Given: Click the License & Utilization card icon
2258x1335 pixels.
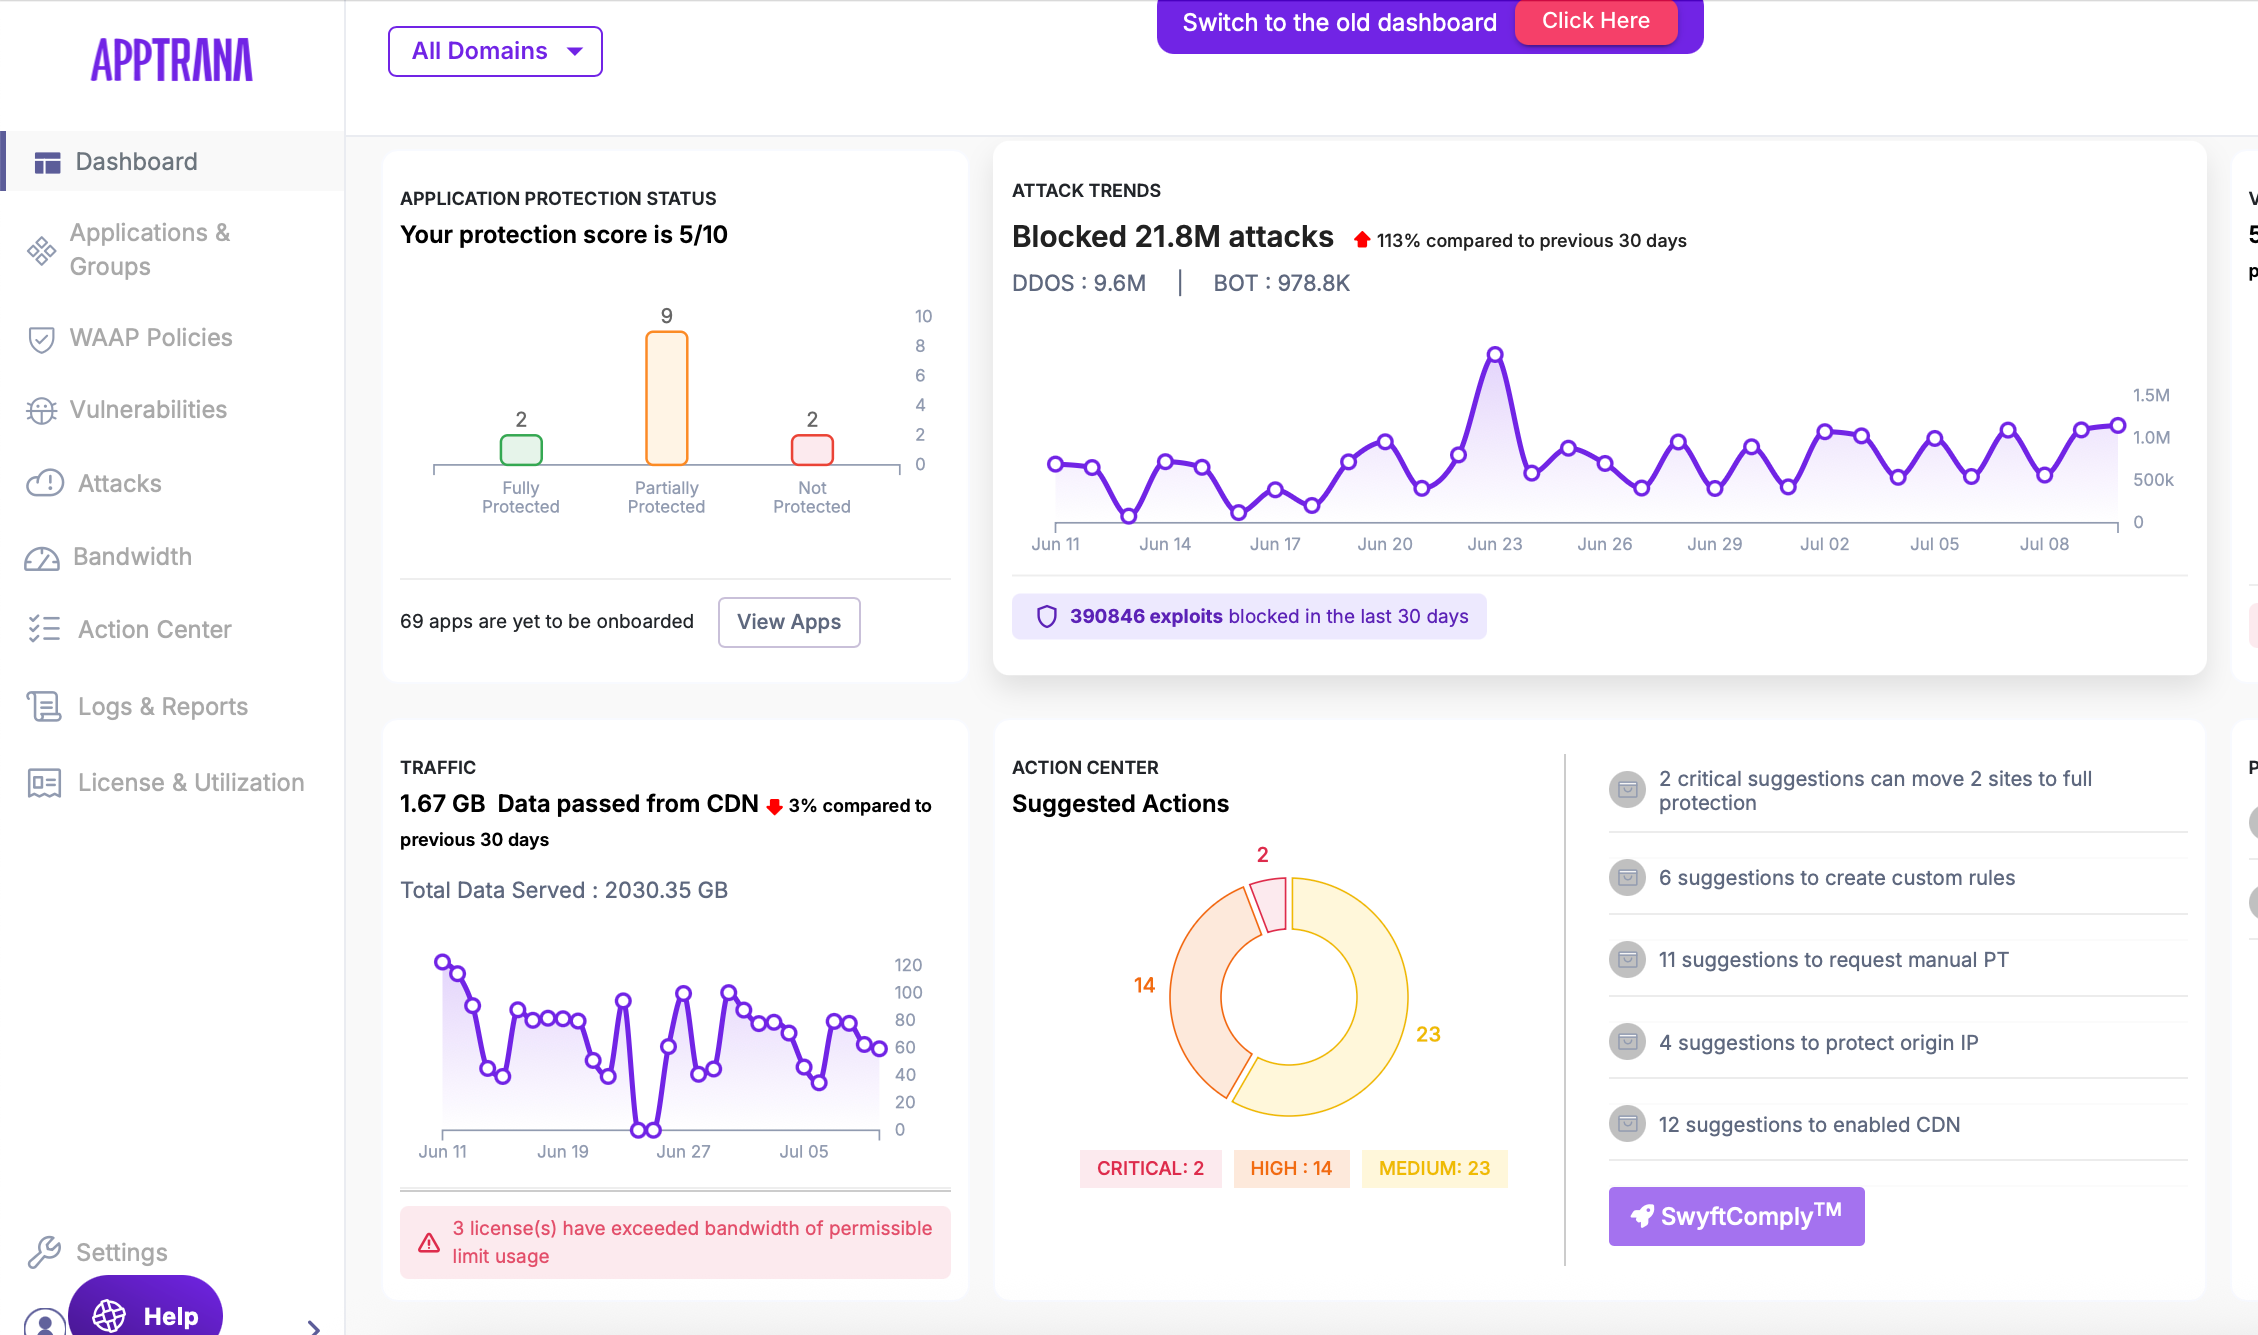Looking at the screenshot, I should coord(44,783).
